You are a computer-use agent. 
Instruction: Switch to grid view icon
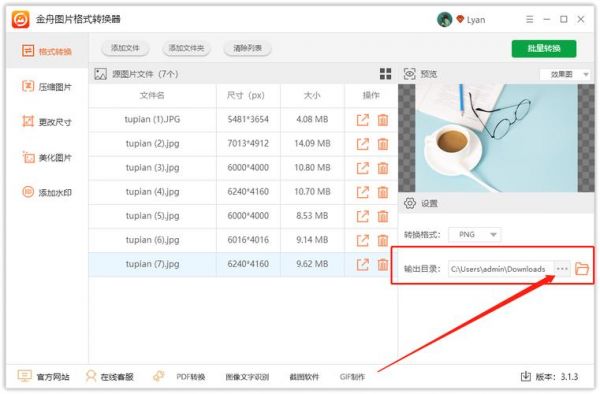385,74
